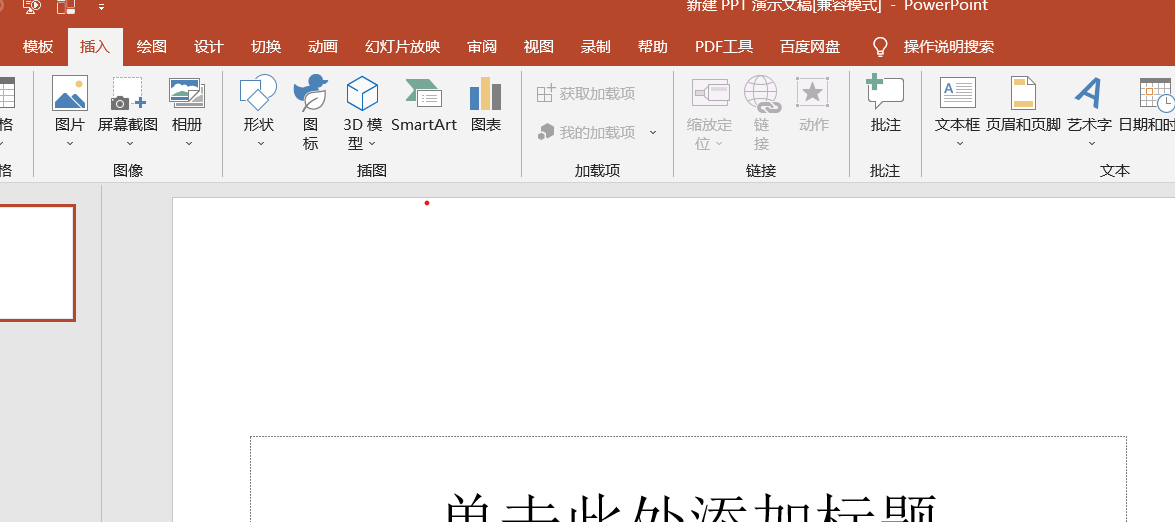Select the slide 1 thumbnail
The image size is (1175, 522).
coord(37,263)
